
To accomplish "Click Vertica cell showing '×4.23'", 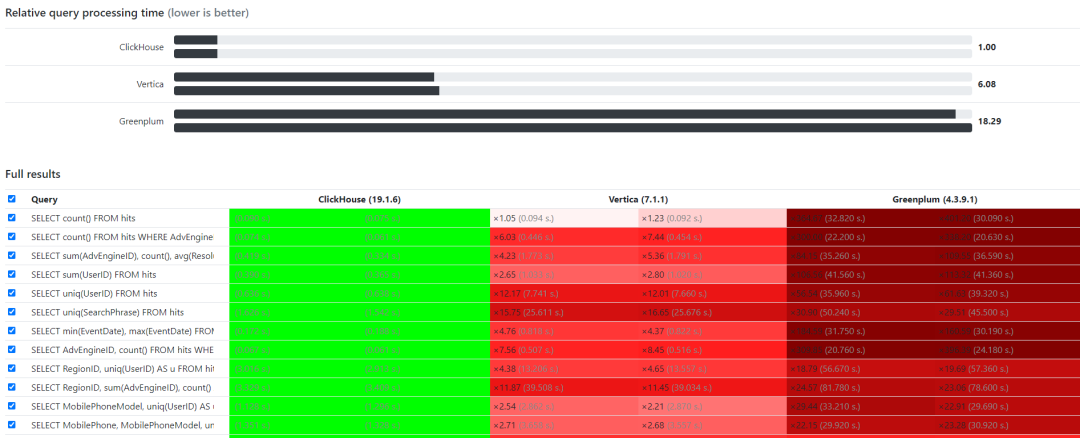I will tap(564, 256).
